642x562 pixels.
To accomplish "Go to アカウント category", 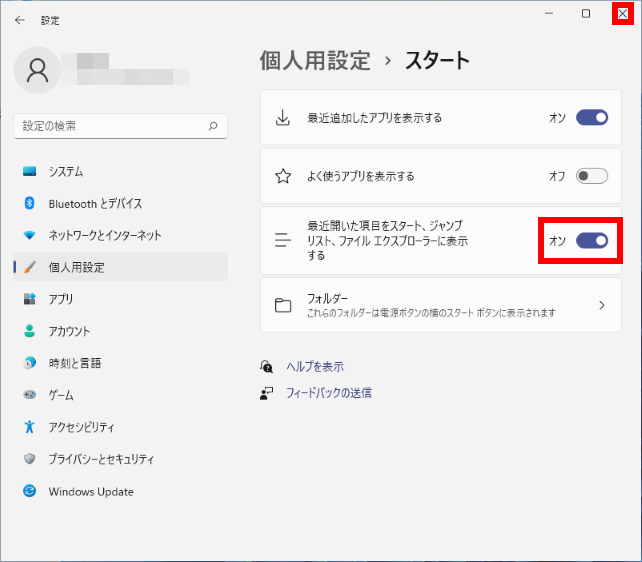I will pyautogui.click(x=120, y=331).
